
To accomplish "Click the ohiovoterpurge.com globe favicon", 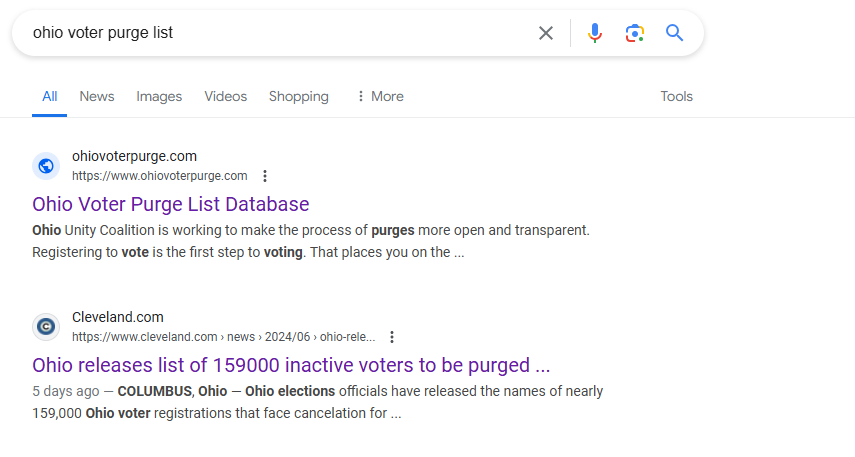I will click(x=46, y=166).
